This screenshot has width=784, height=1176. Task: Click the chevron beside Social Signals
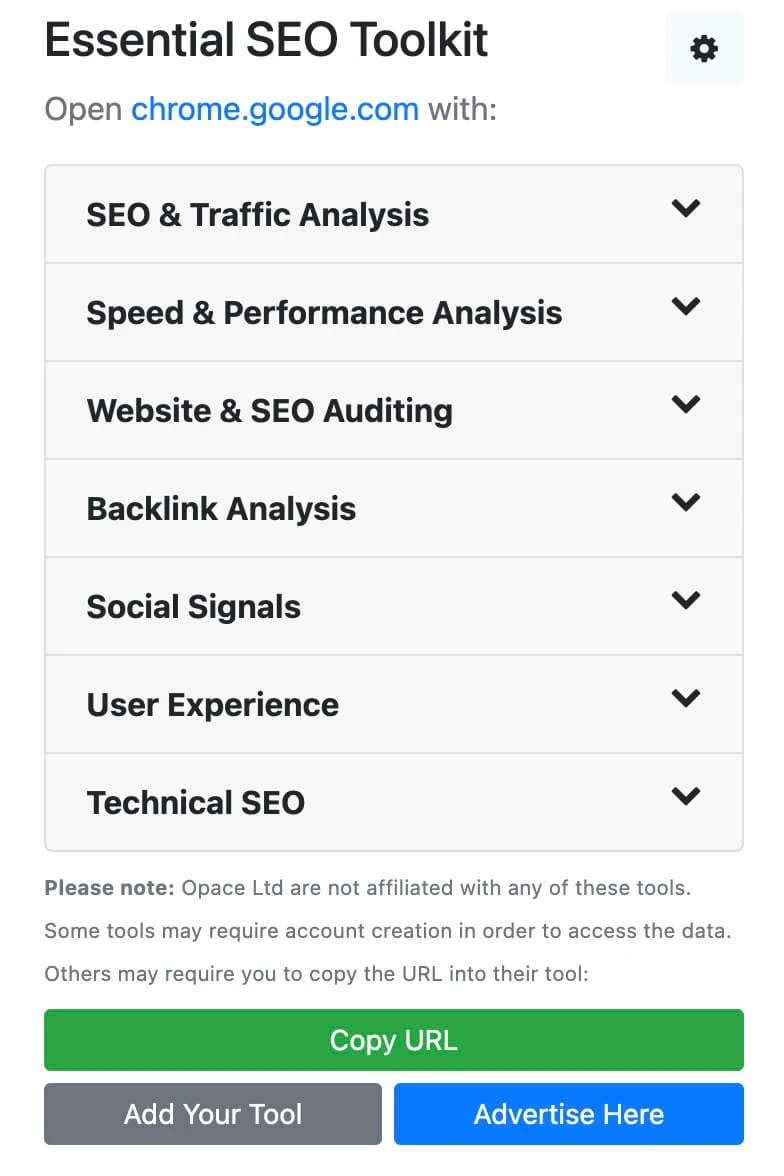686,601
